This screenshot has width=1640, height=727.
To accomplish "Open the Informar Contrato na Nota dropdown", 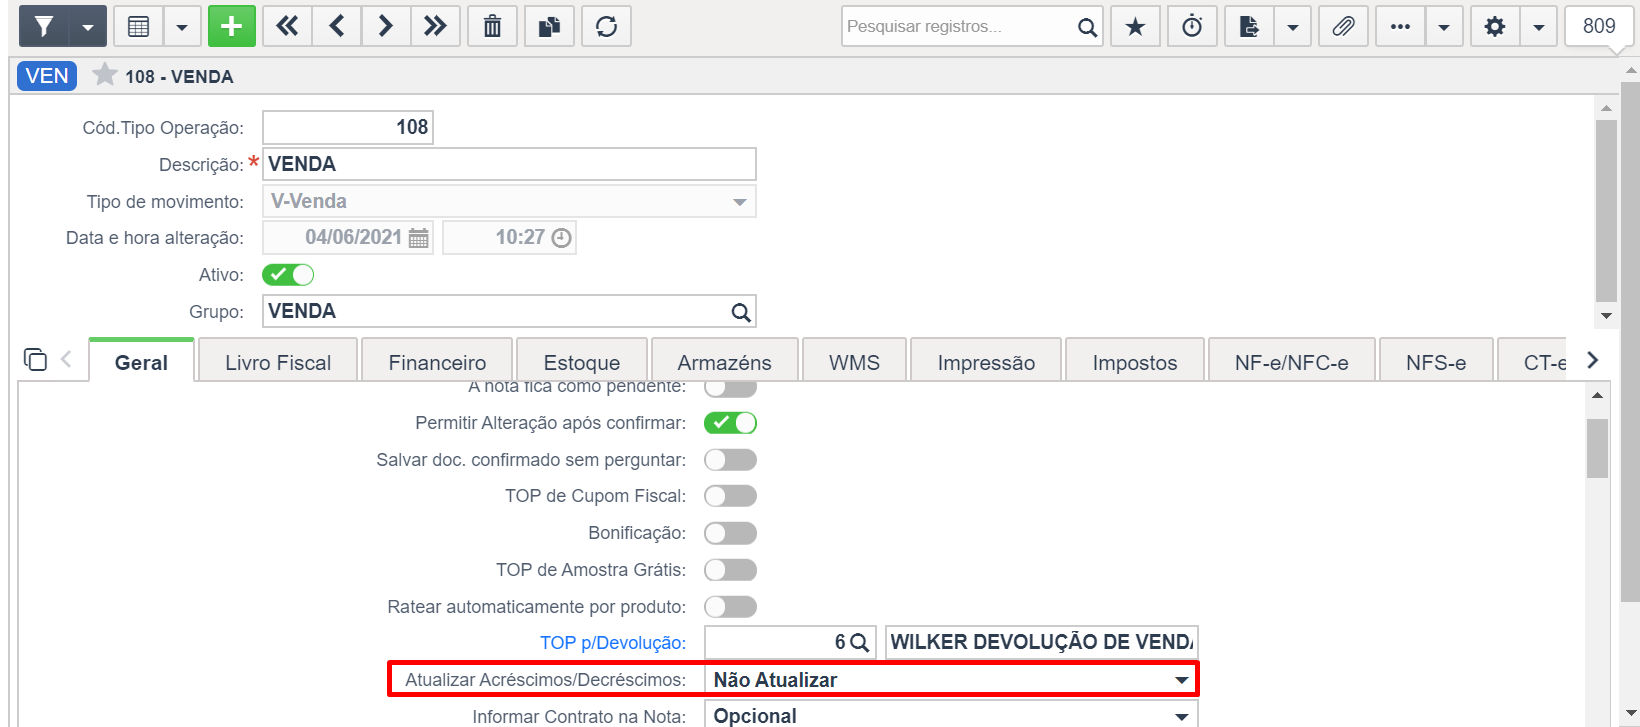I will (x=951, y=716).
